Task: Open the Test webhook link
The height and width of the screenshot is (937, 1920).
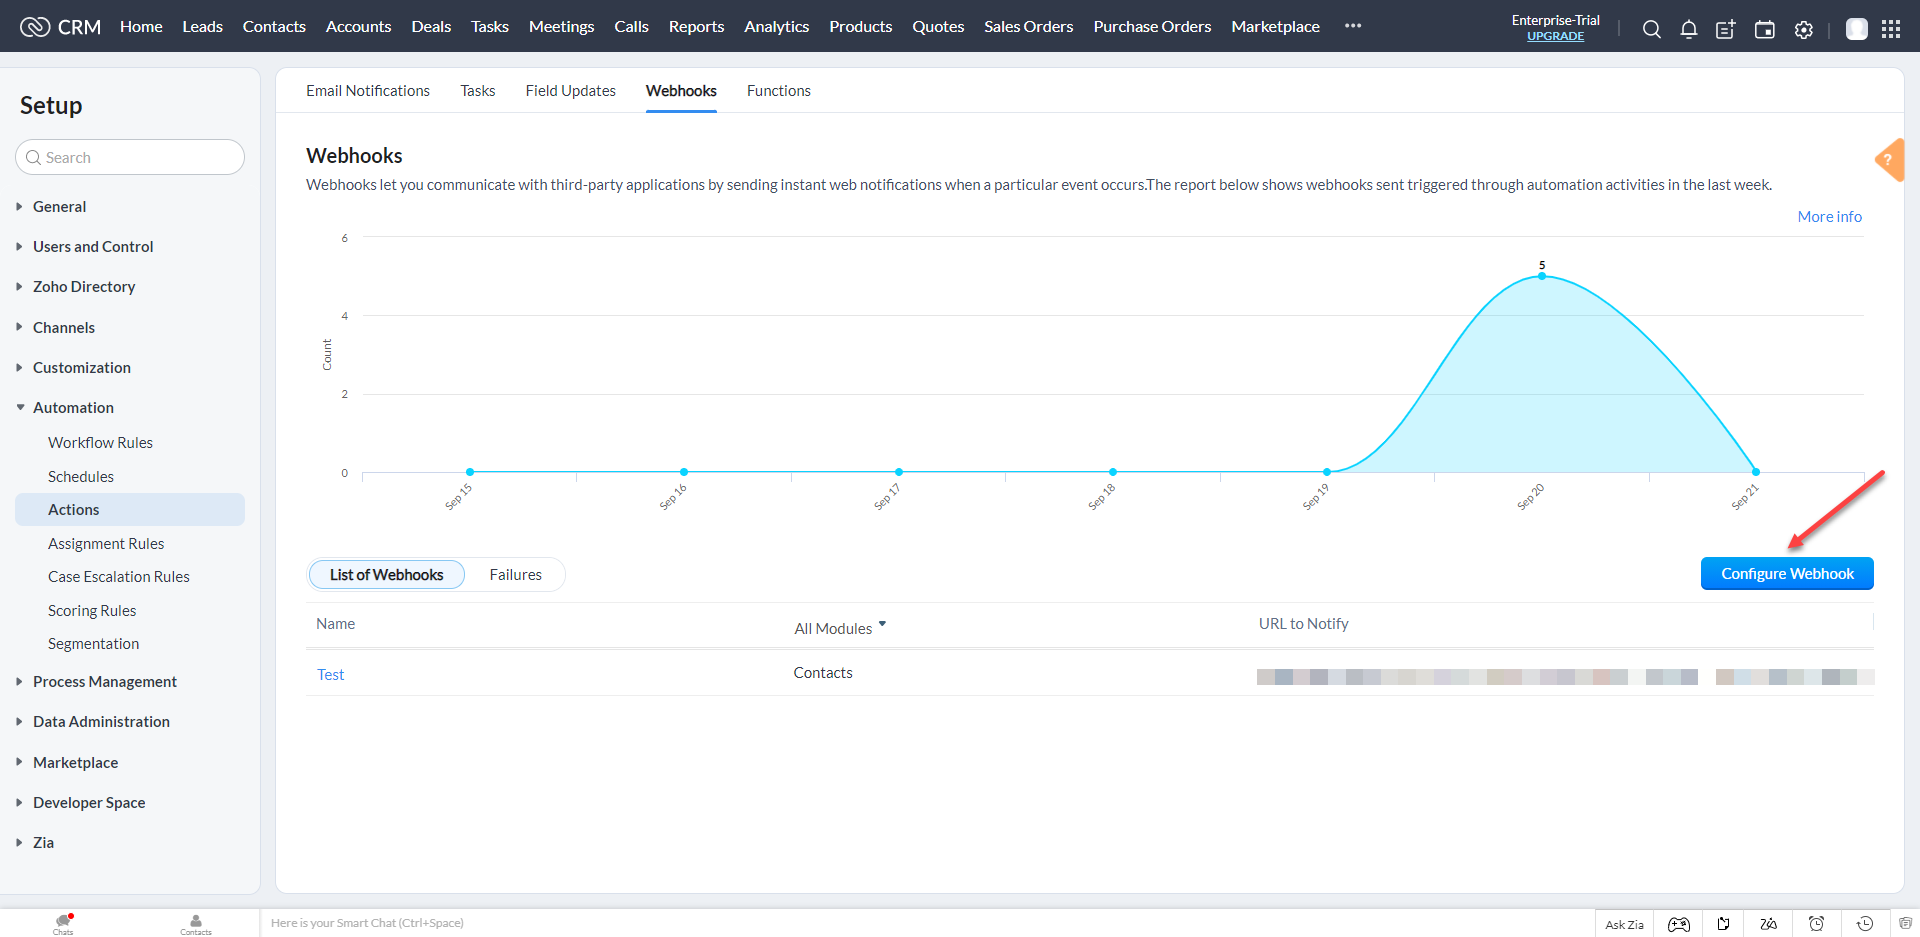Action: [330, 675]
